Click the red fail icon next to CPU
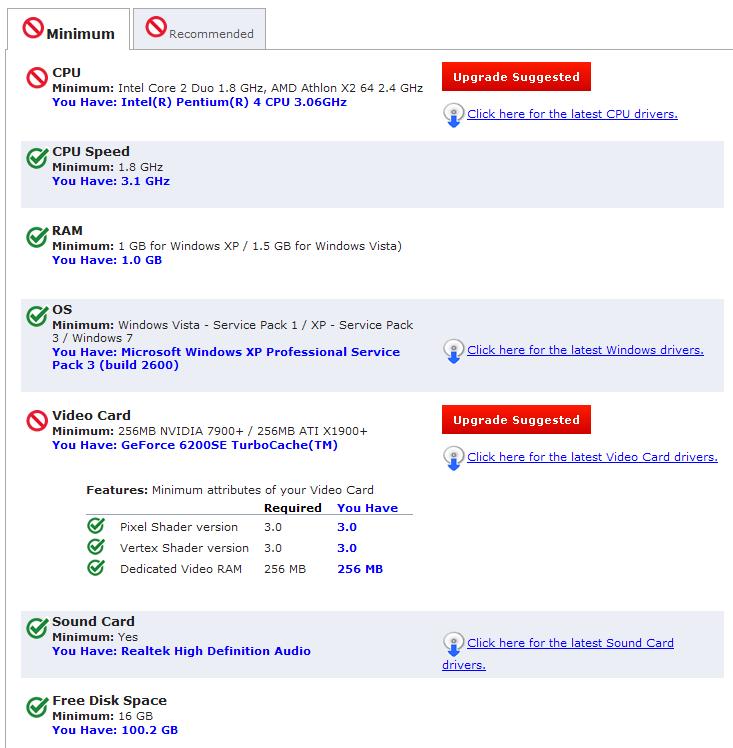The height and width of the screenshot is (748, 733). pos(37,78)
